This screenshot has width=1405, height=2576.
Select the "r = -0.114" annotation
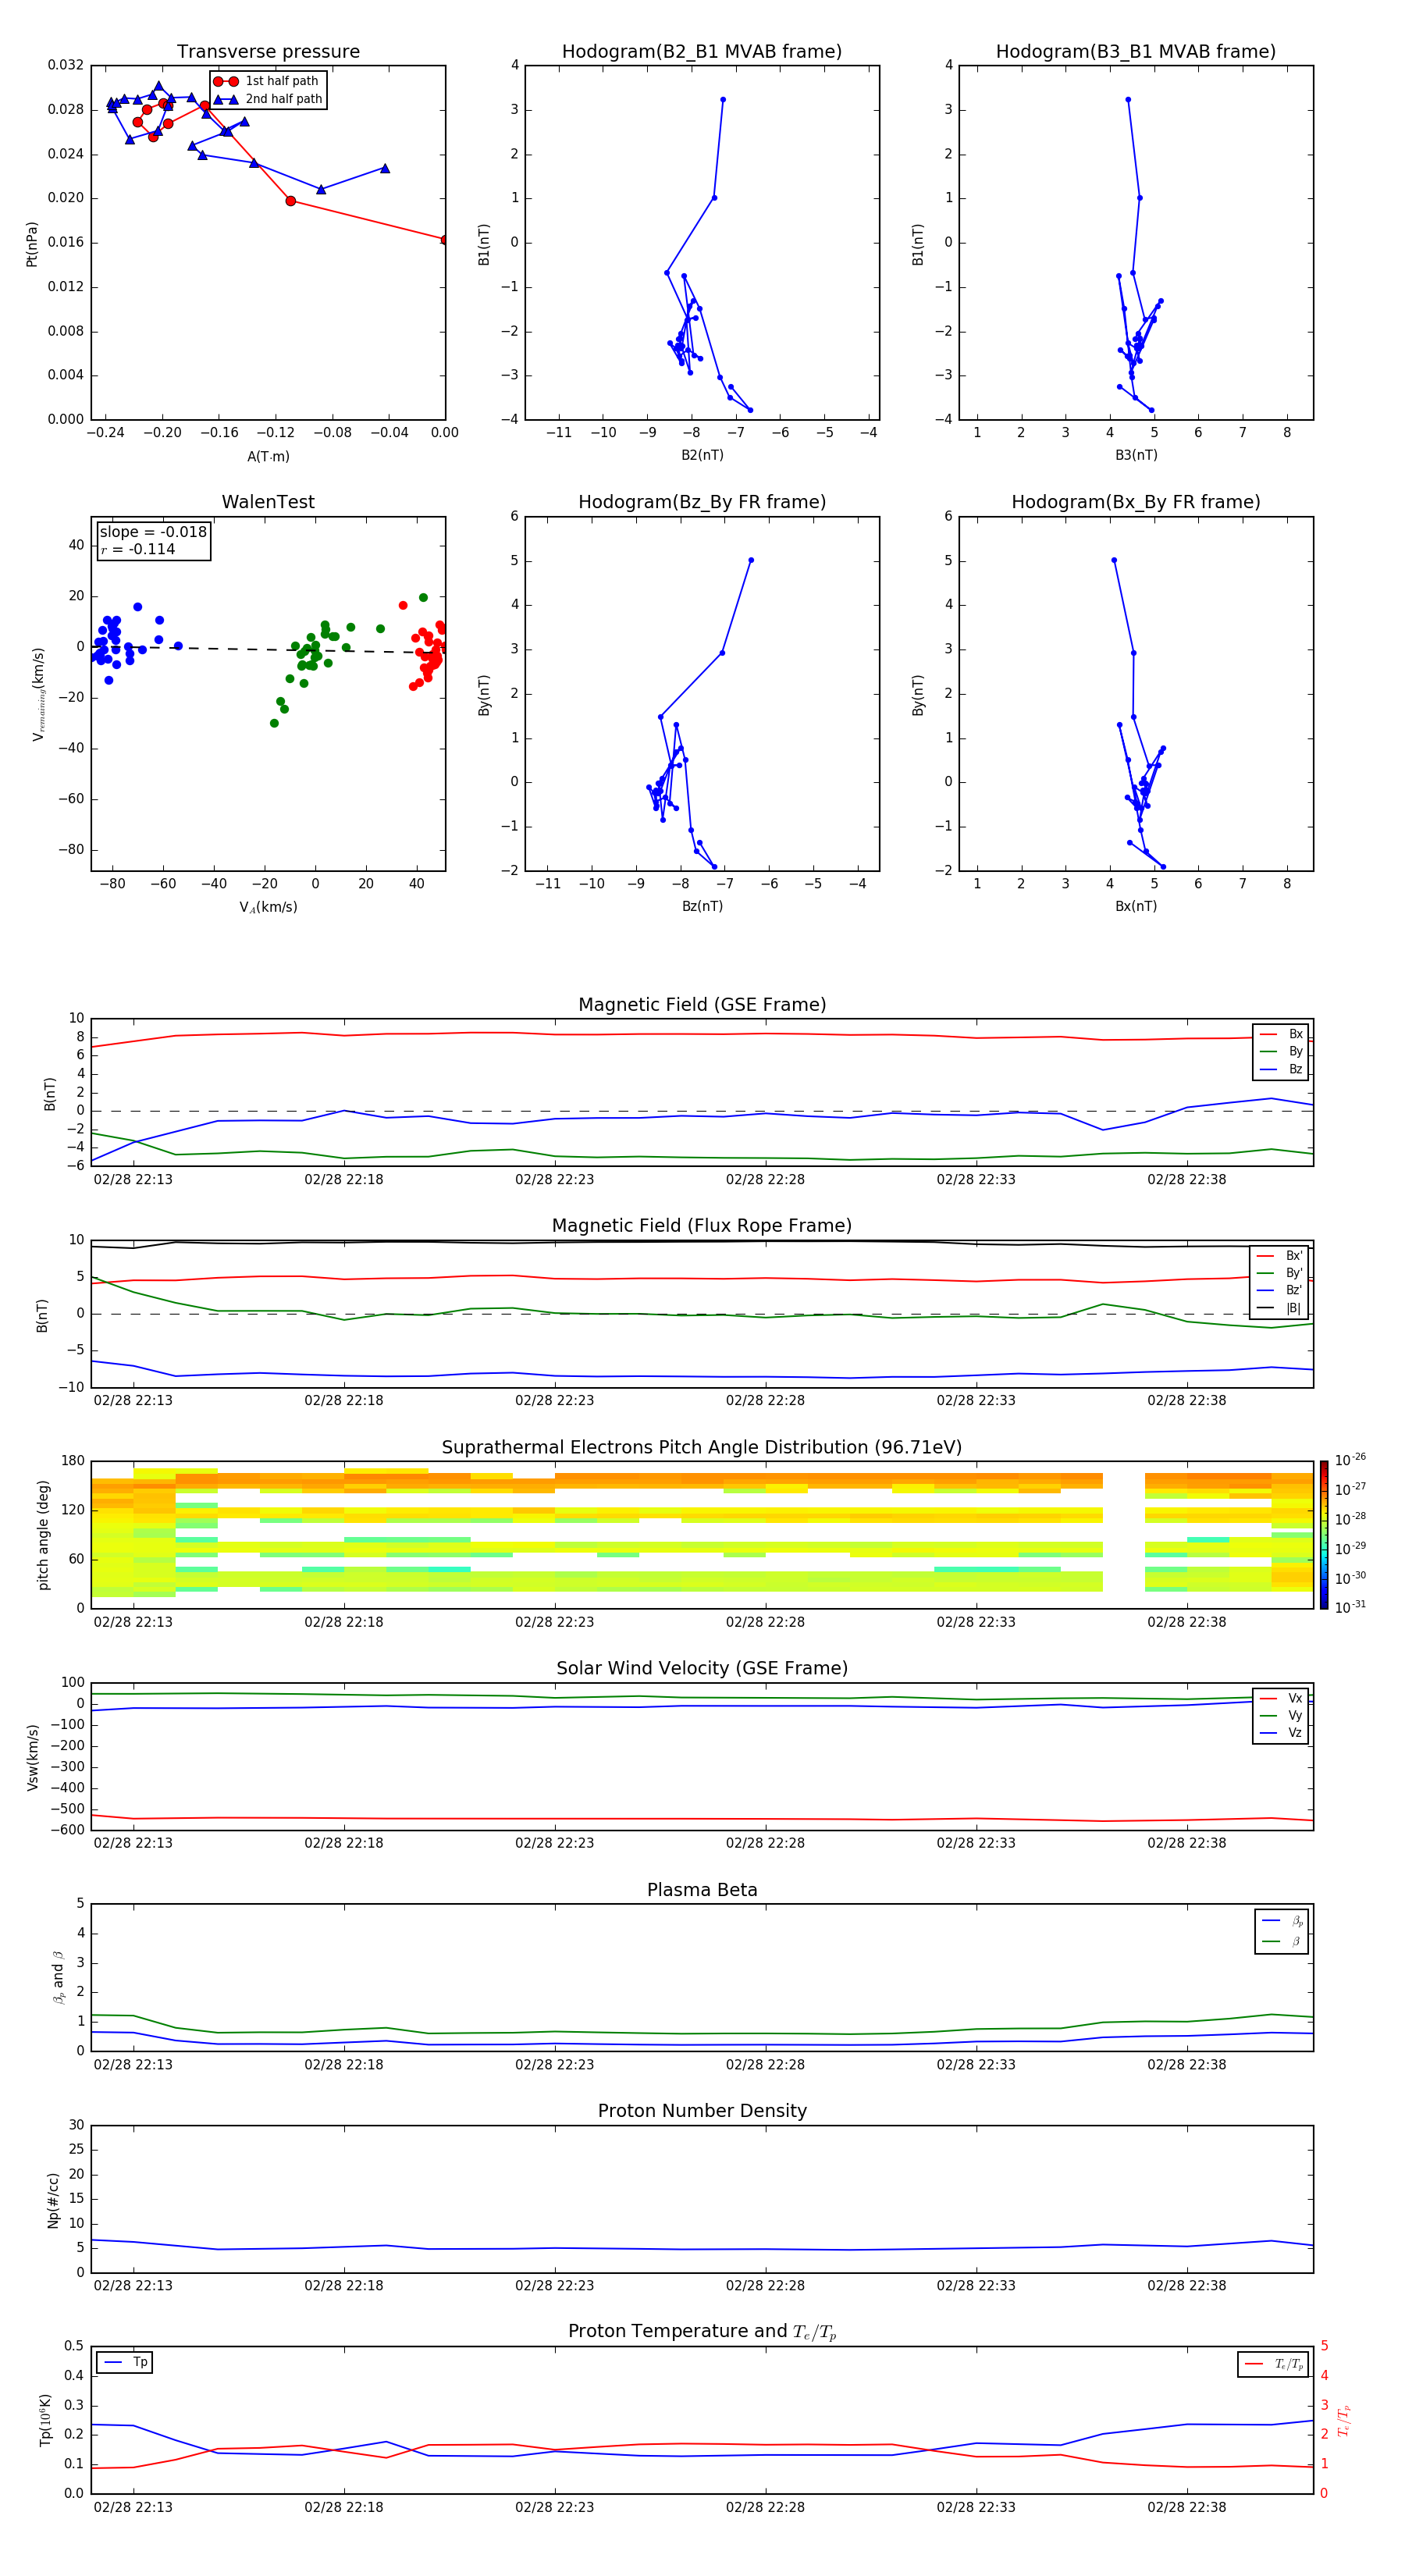click(x=138, y=549)
